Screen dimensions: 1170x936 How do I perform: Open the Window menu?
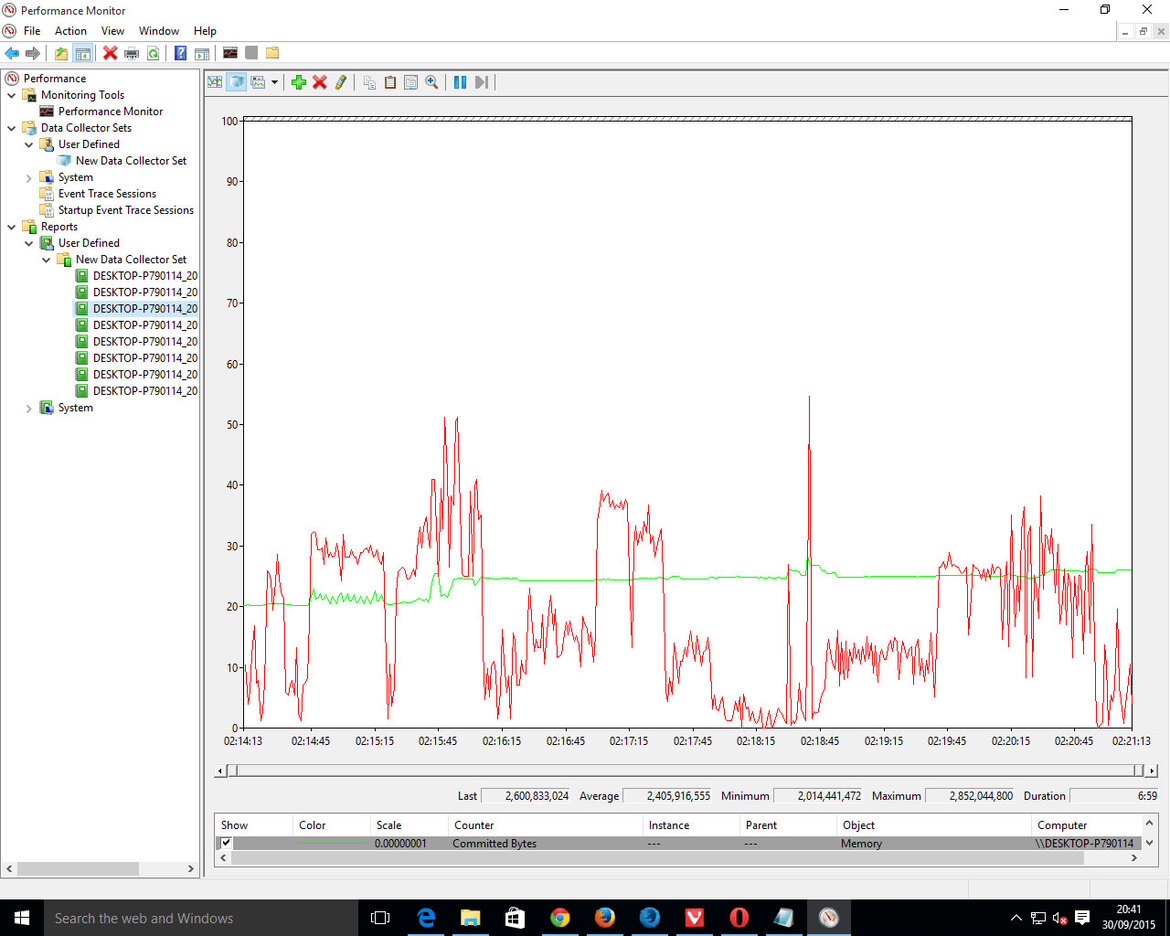(159, 31)
